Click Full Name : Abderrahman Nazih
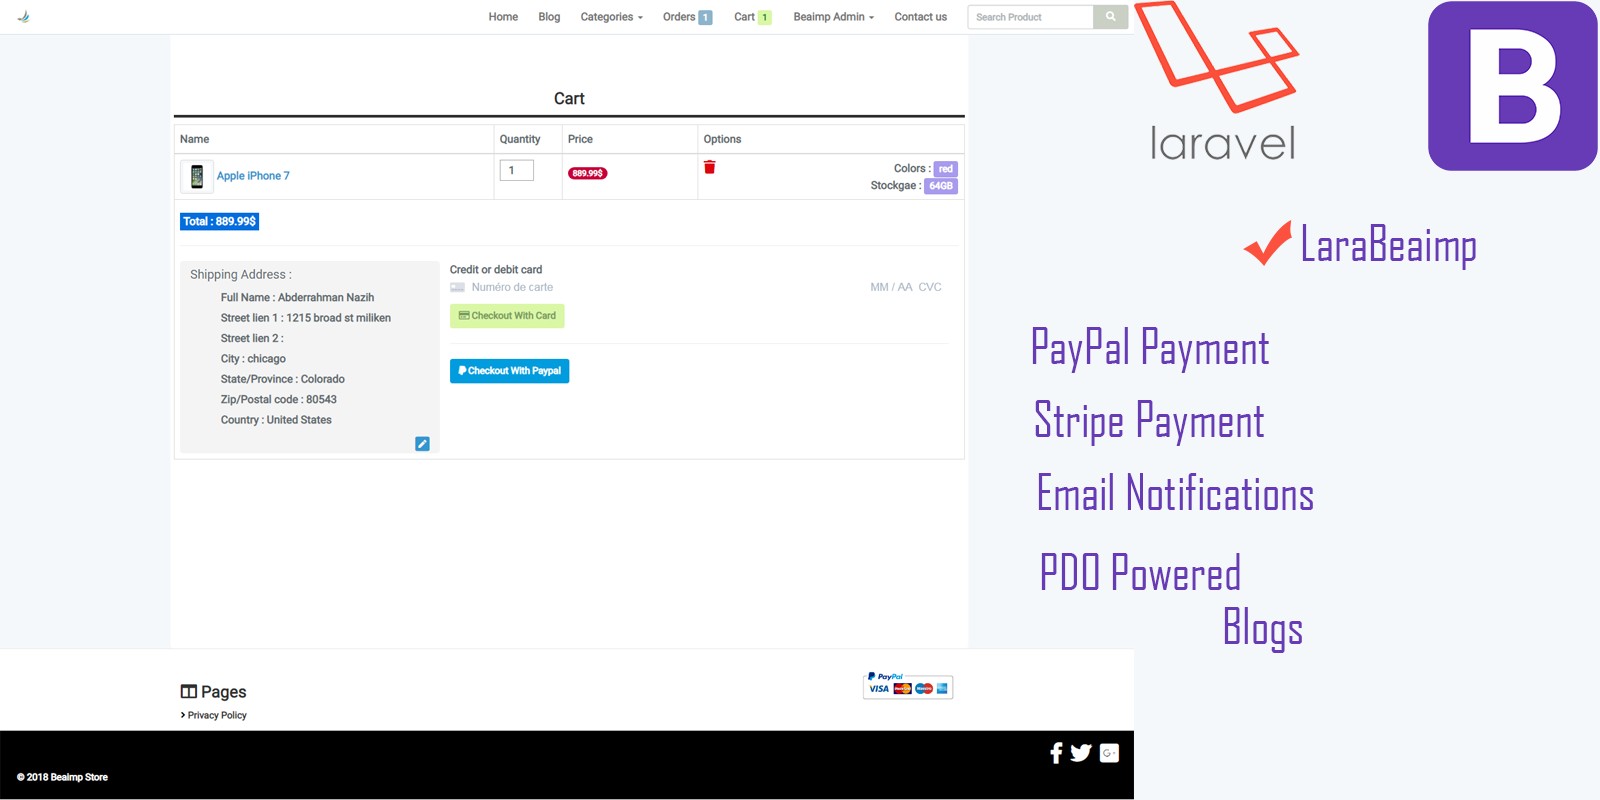This screenshot has width=1600, height=800. pos(298,298)
